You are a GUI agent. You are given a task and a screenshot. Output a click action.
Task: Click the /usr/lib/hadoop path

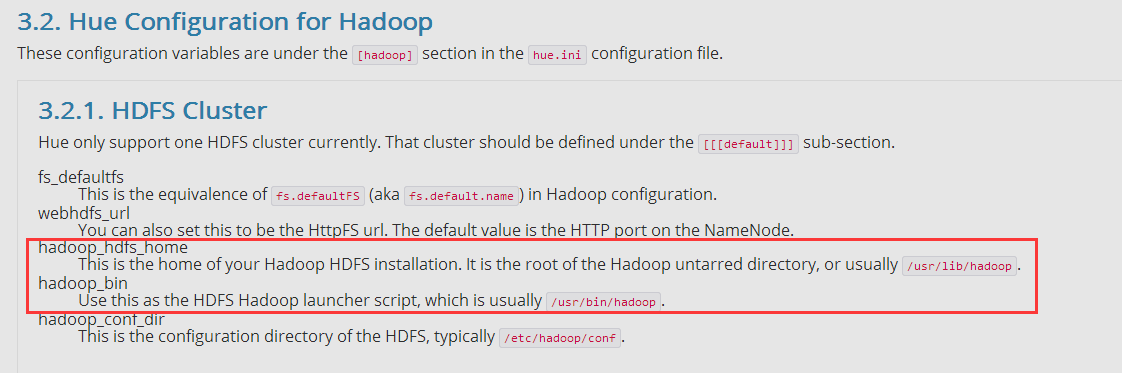tap(960, 266)
